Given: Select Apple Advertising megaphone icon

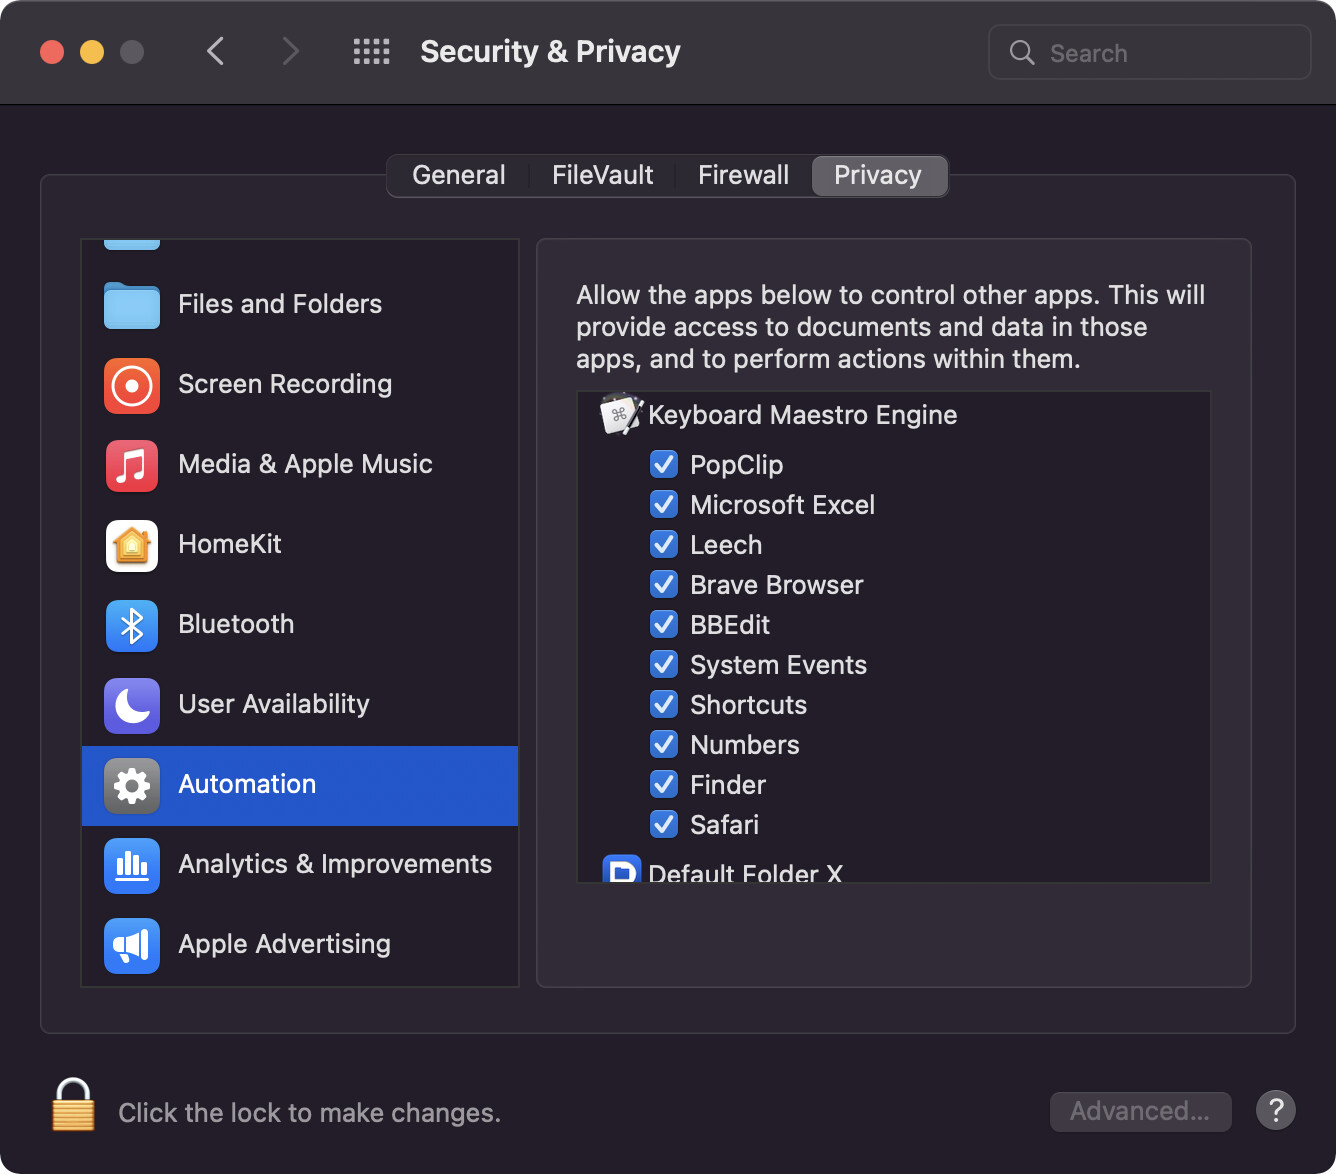Looking at the screenshot, I should 132,946.
